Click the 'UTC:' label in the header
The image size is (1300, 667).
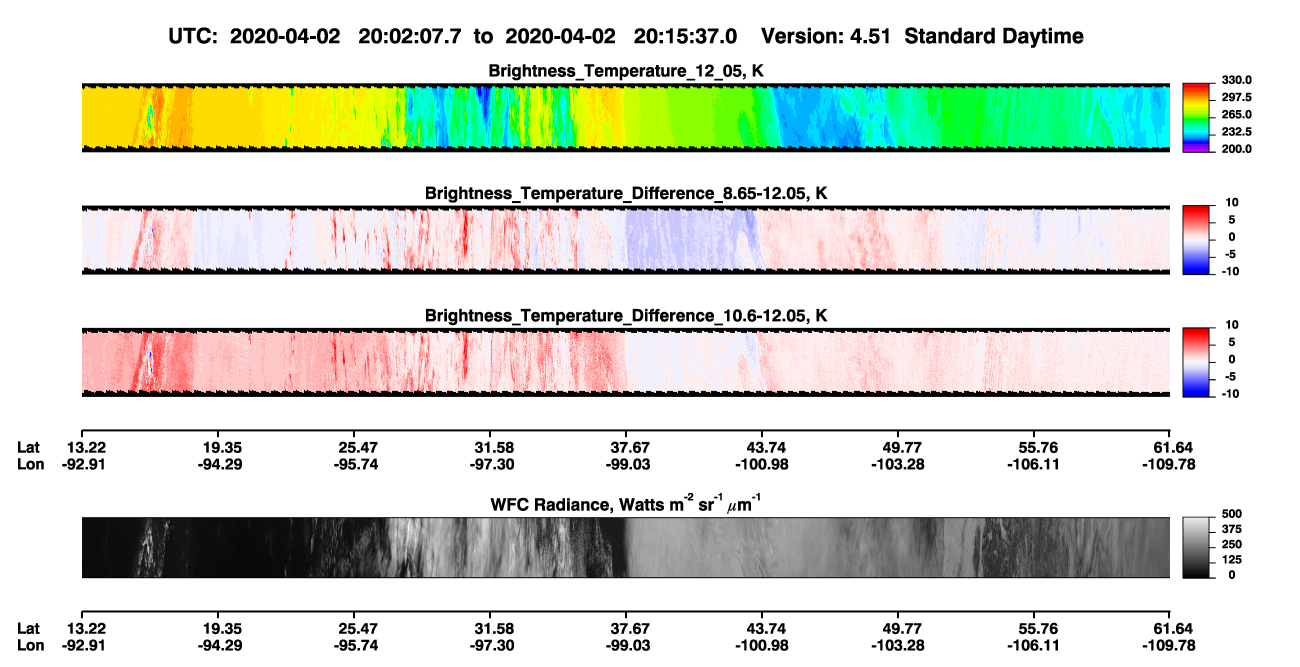coord(193,36)
